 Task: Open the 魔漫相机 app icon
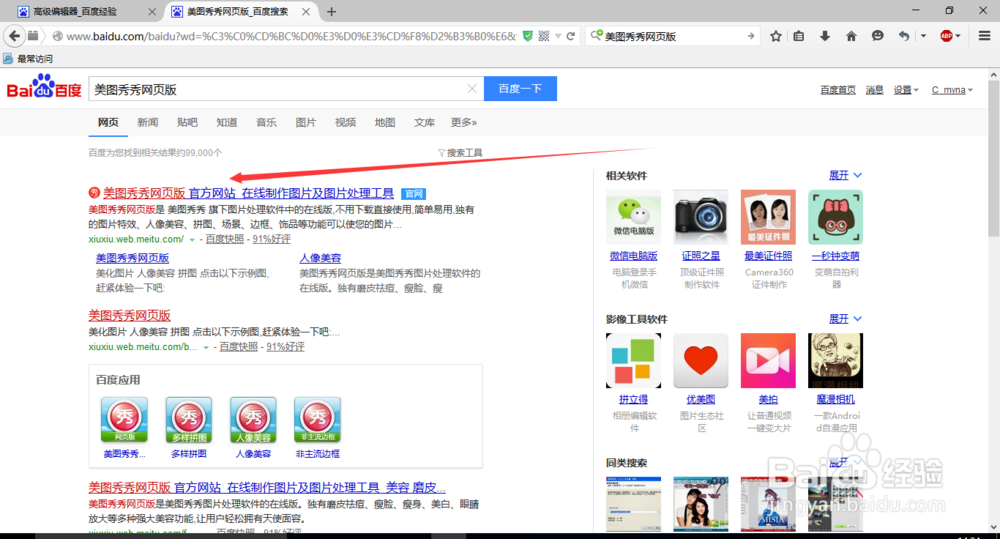835,360
